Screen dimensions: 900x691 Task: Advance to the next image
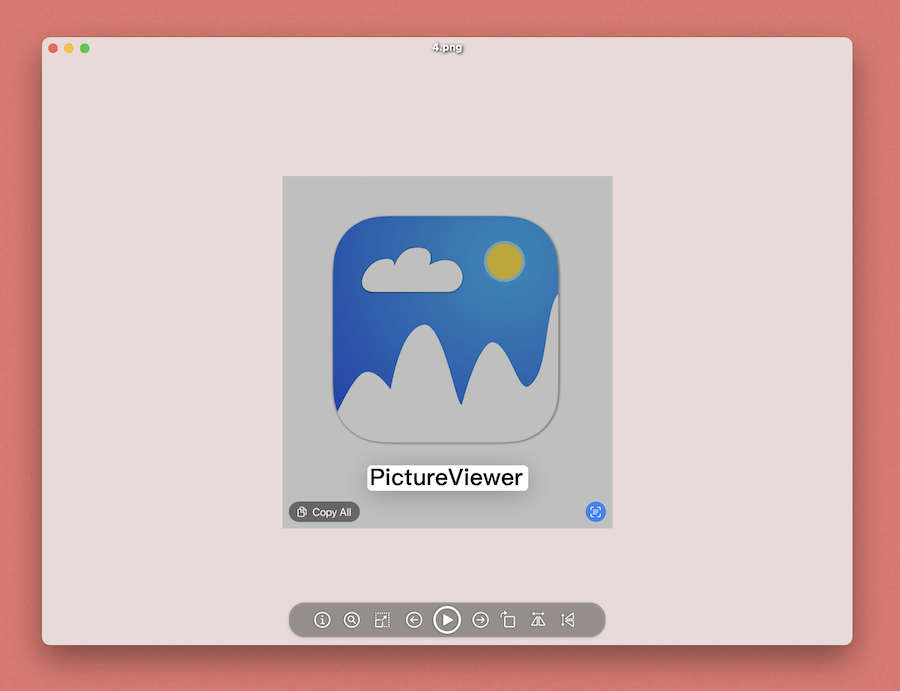480,620
